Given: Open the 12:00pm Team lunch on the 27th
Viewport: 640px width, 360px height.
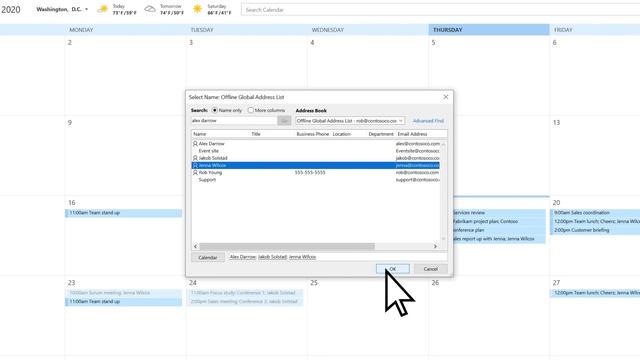Looking at the screenshot, I should (x=595, y=293).
